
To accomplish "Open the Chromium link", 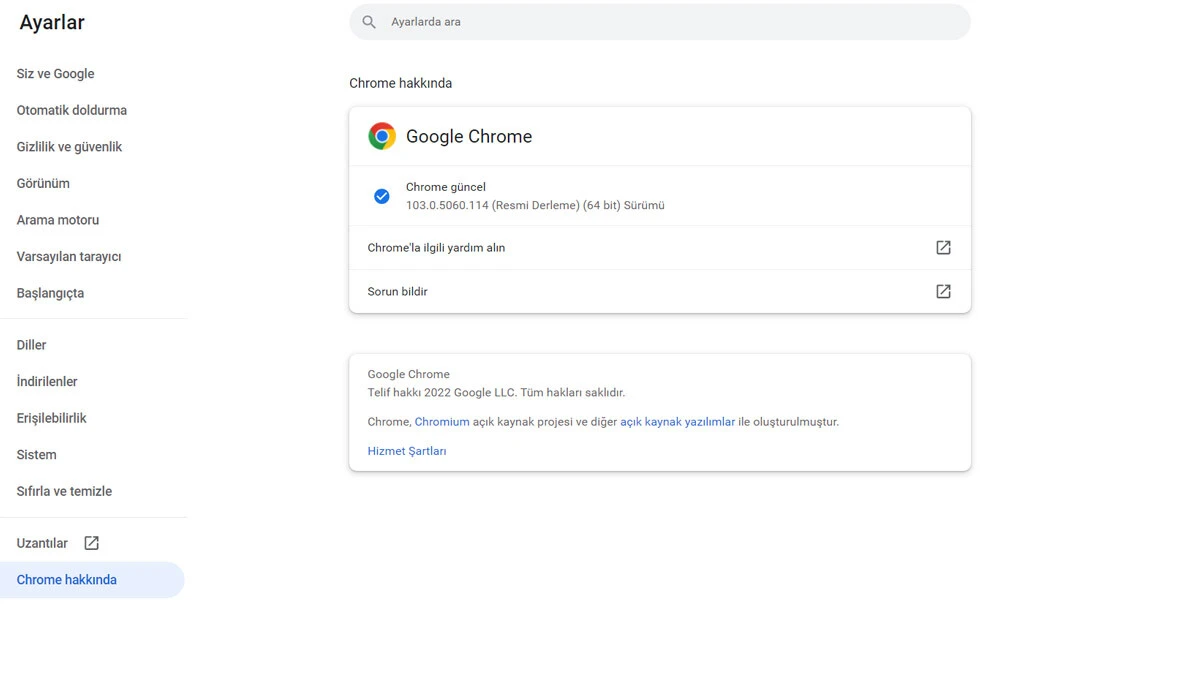I will [442, 421].
